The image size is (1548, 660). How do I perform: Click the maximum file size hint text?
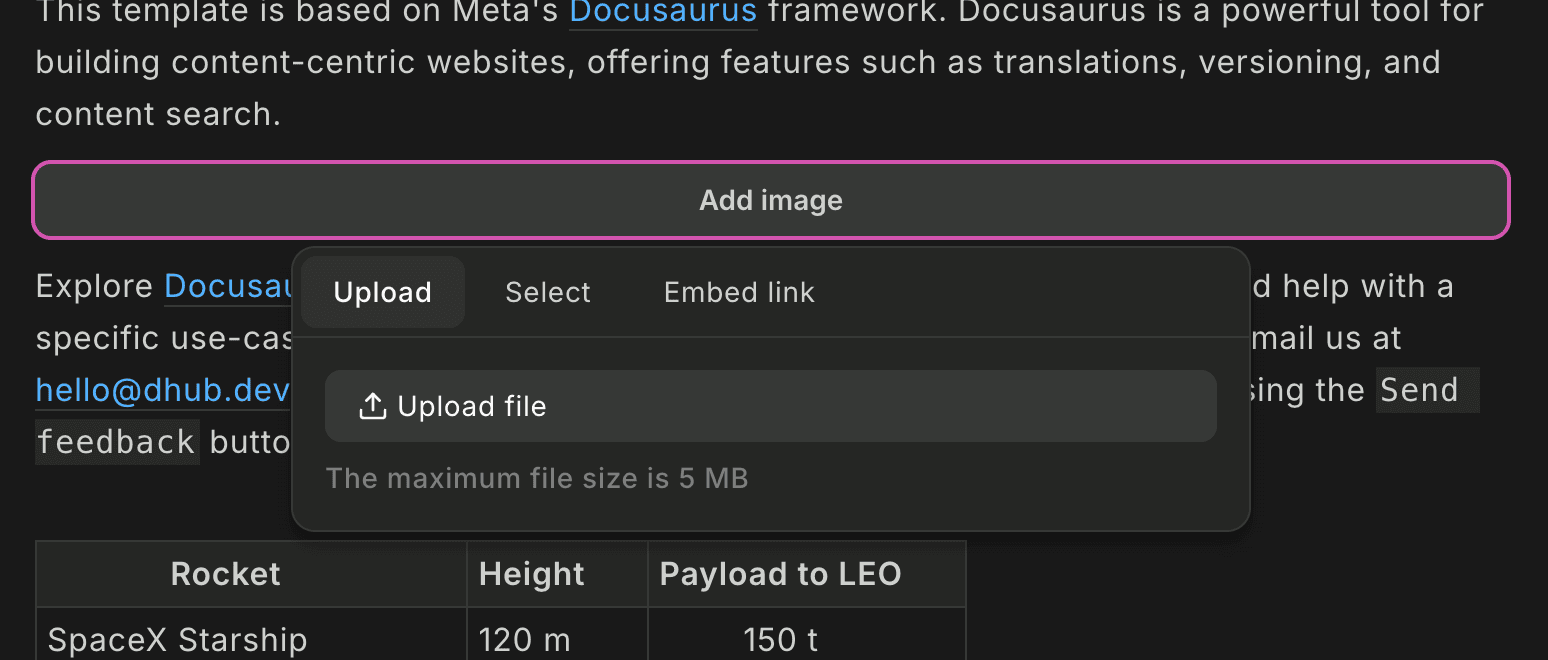(x=537, y=478)
